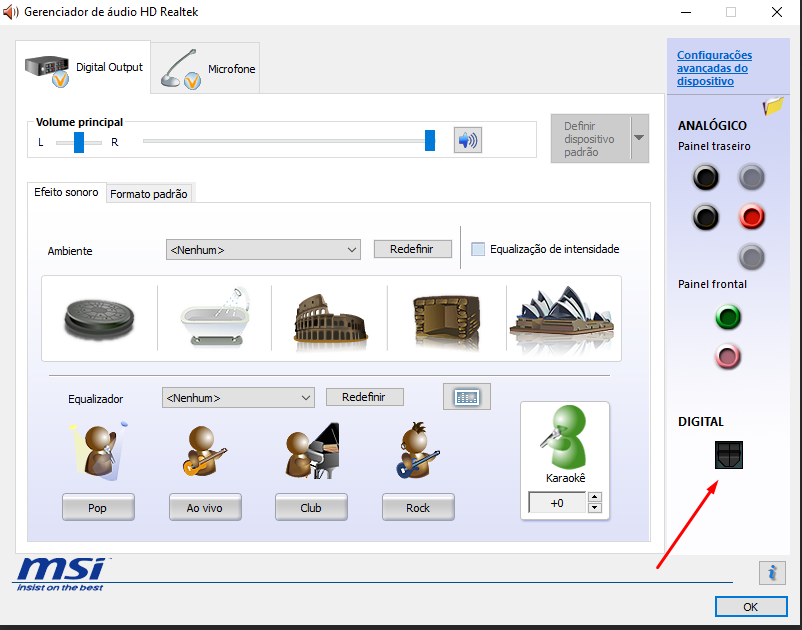Click the digital optical output connector
The image size is (802, 630).
[x=728, y=455]
